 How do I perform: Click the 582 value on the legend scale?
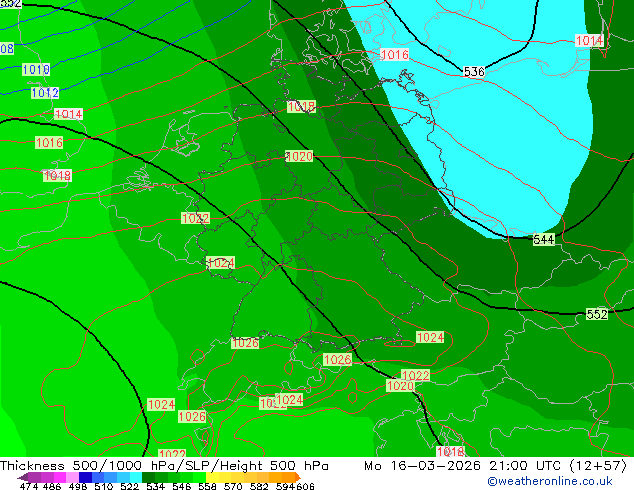tap(259, 486)
